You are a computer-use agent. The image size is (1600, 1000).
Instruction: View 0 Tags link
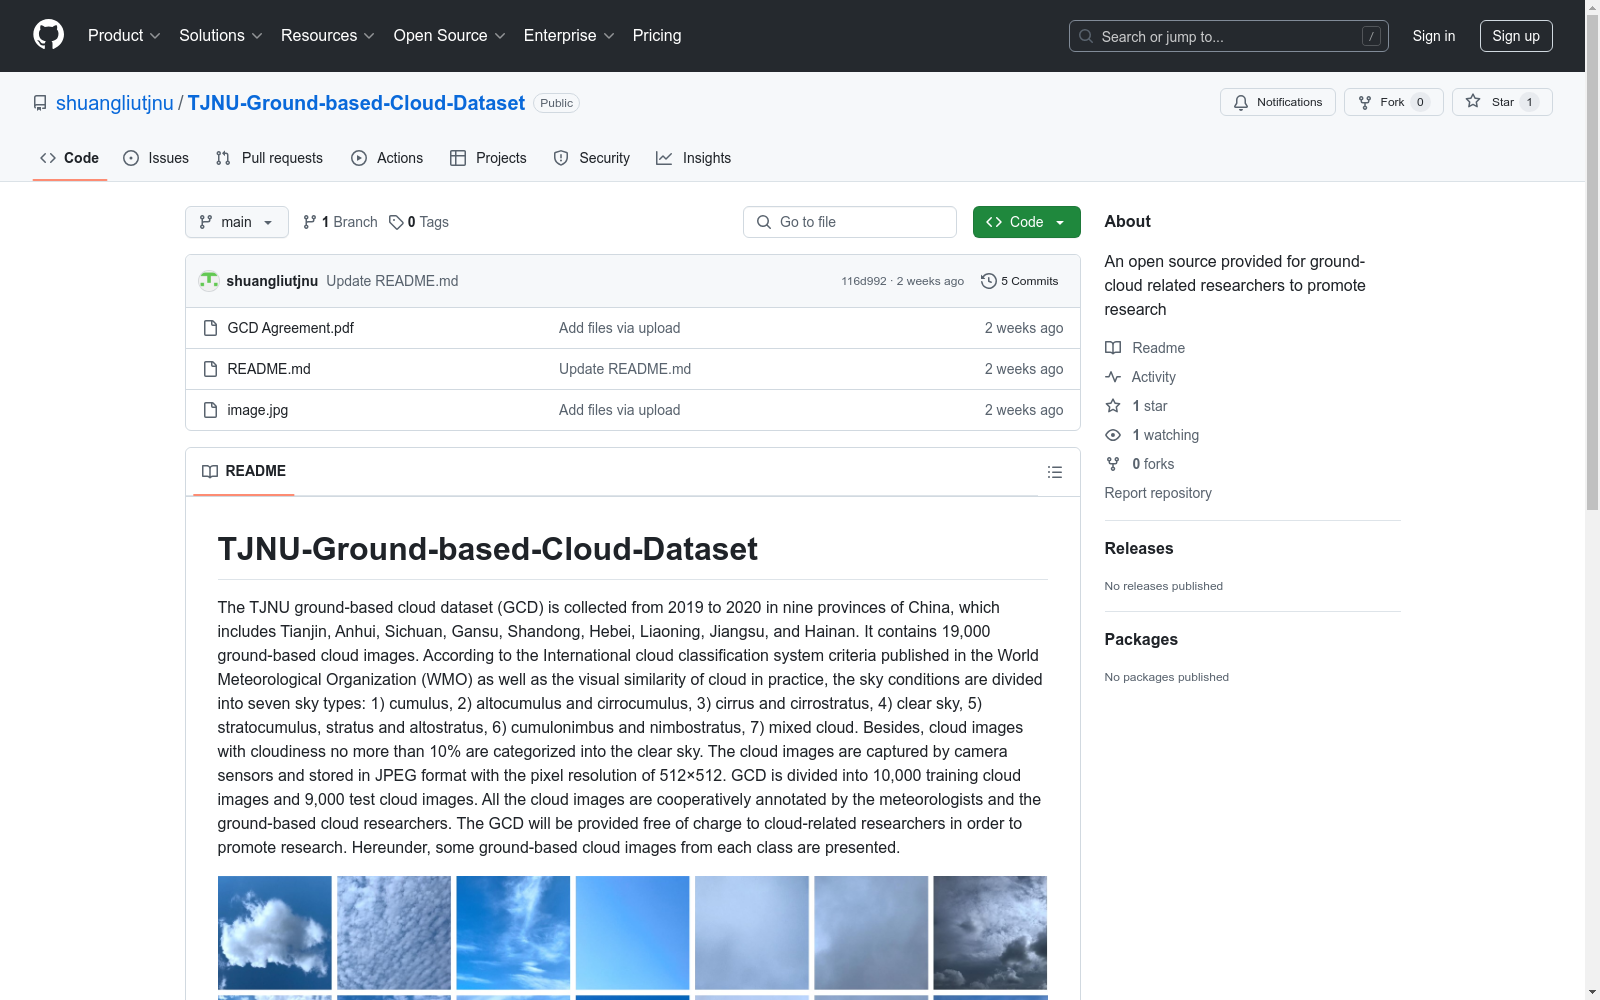point(419,222)
